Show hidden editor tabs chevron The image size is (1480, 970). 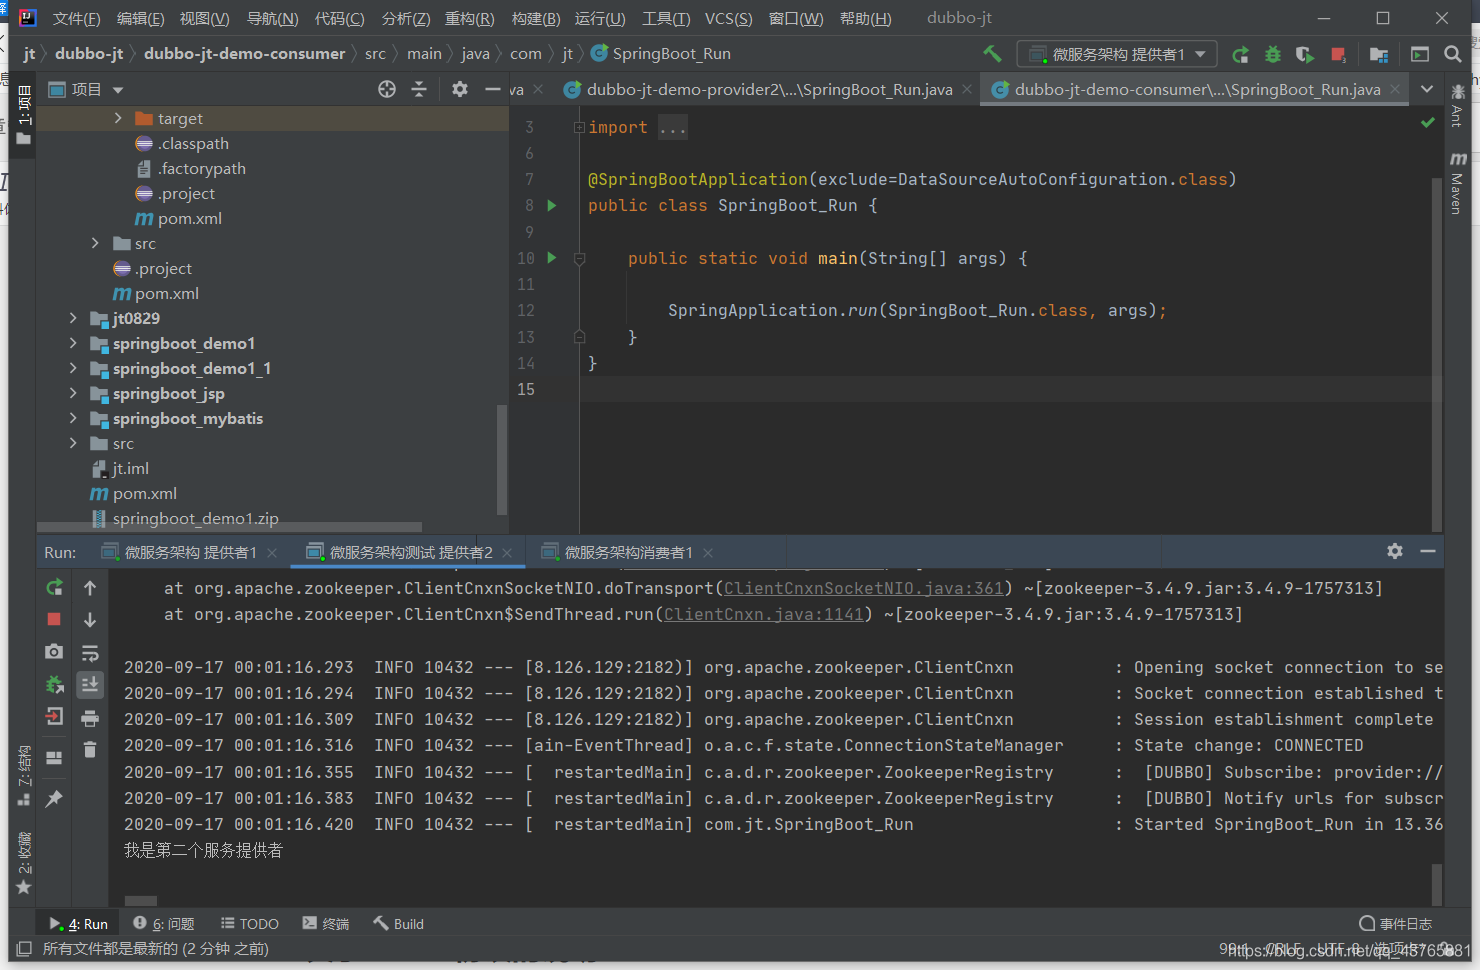click(1427, 89)
